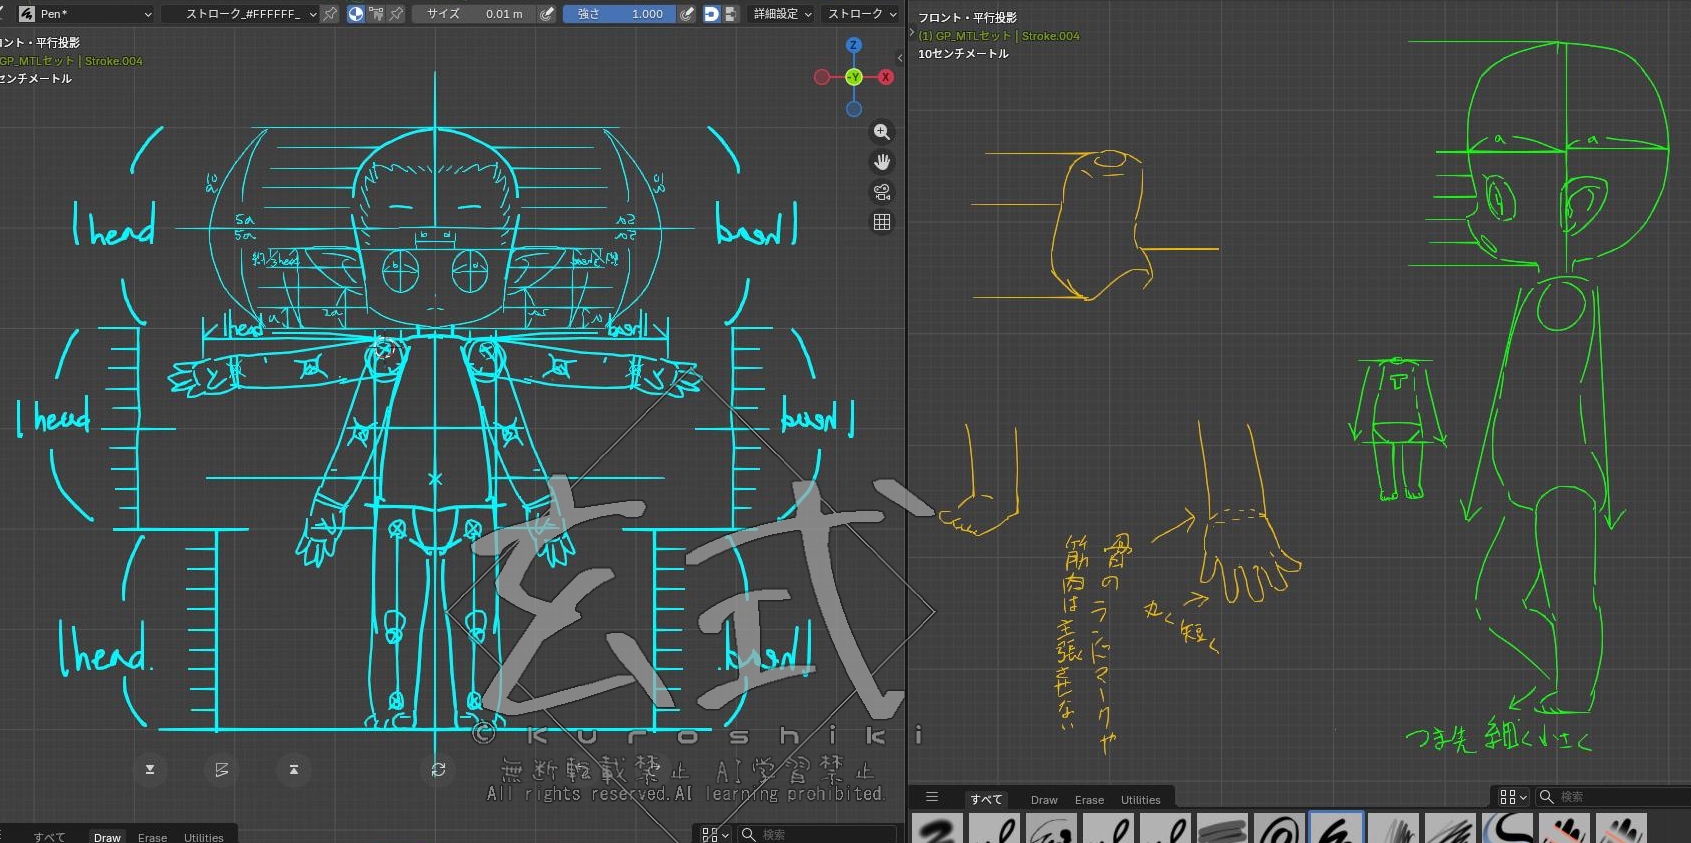Click the zoom magnifier icon in viewport
1691x843 pixels.
881,132
